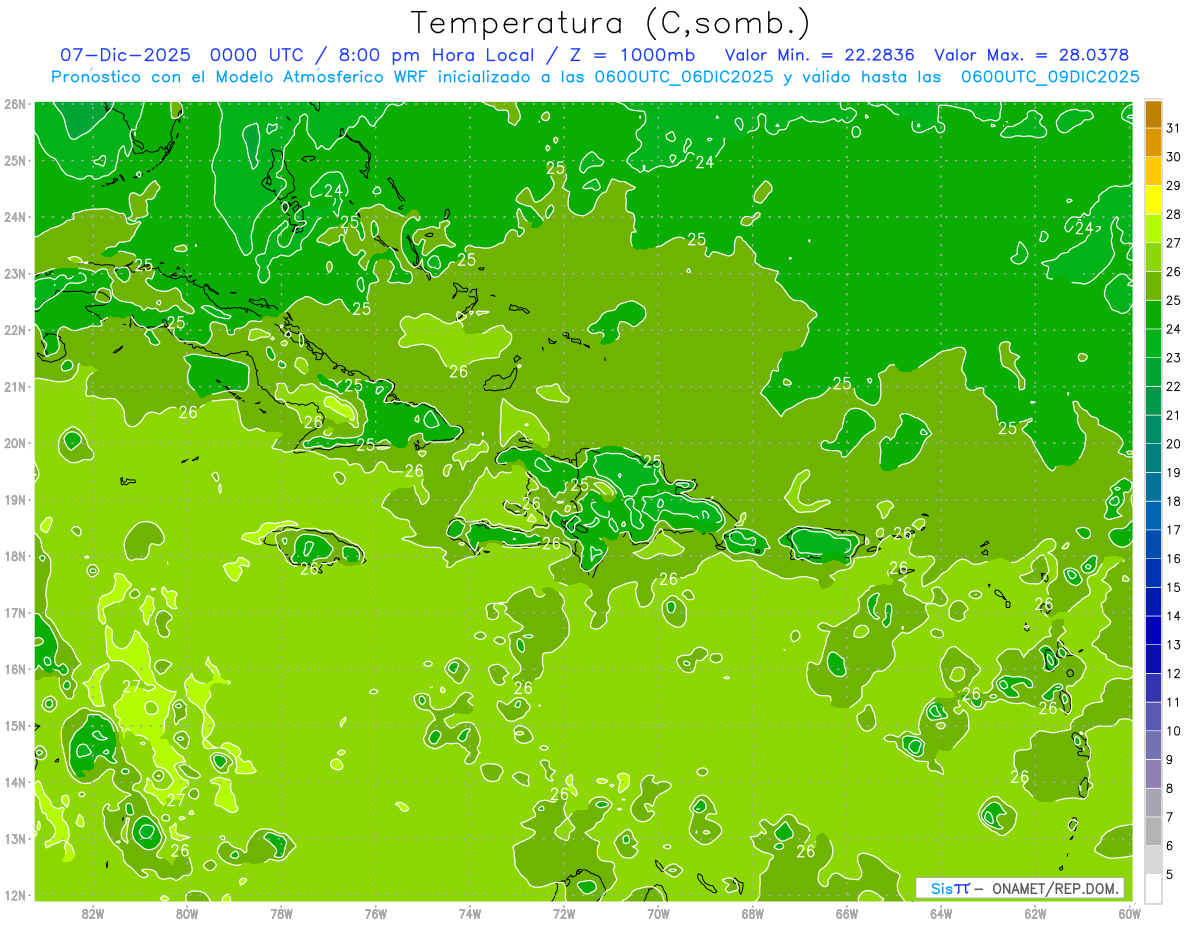Click the '68W' longitude axis label
This screenshot has width=1200, height=927.
[752, 913]
